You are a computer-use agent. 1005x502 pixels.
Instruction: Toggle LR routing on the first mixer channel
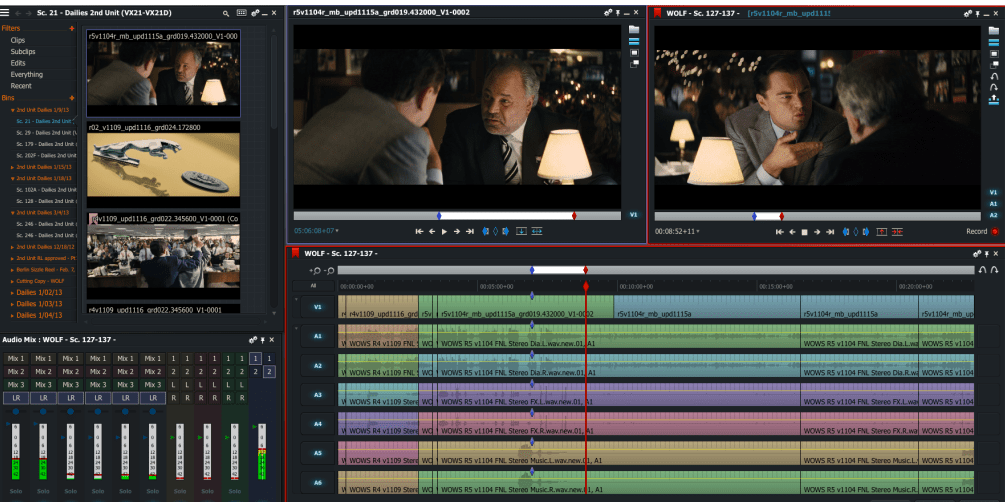click(x=15, y=397)
